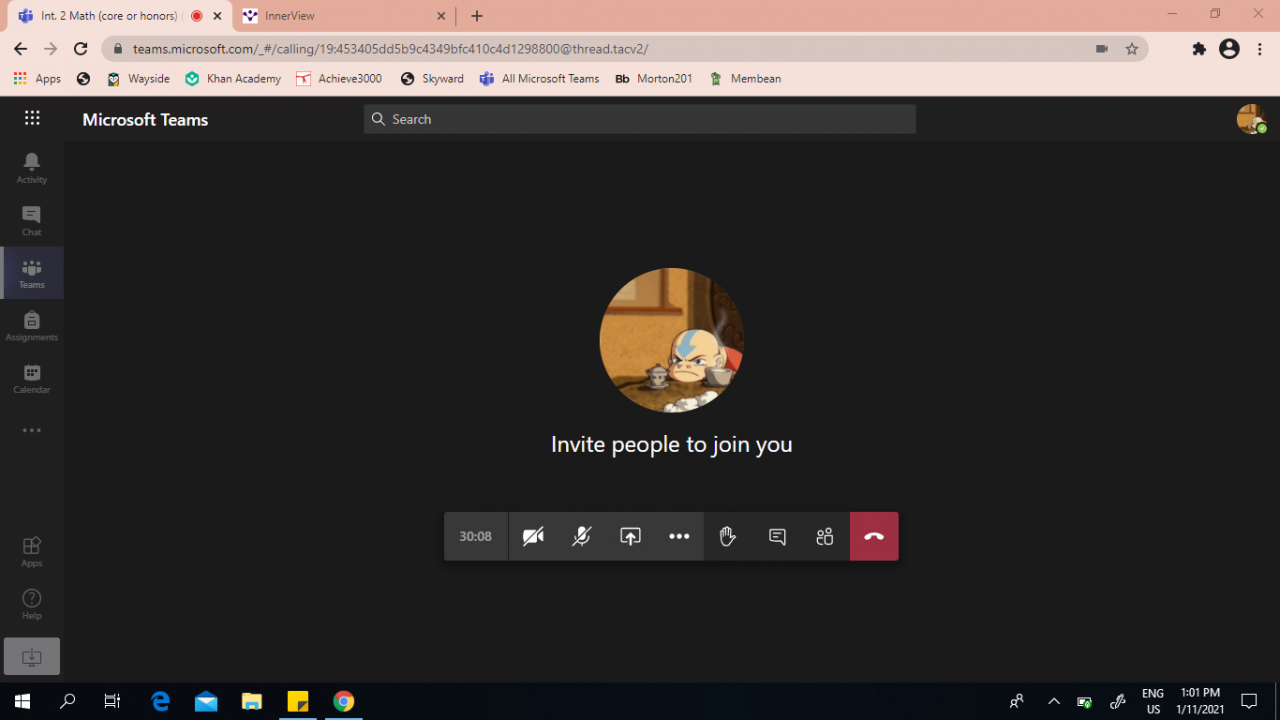This screenshot has width=1280, height=720.
Task: Open the Membean bookmark
Action: (x=745, y=79)
